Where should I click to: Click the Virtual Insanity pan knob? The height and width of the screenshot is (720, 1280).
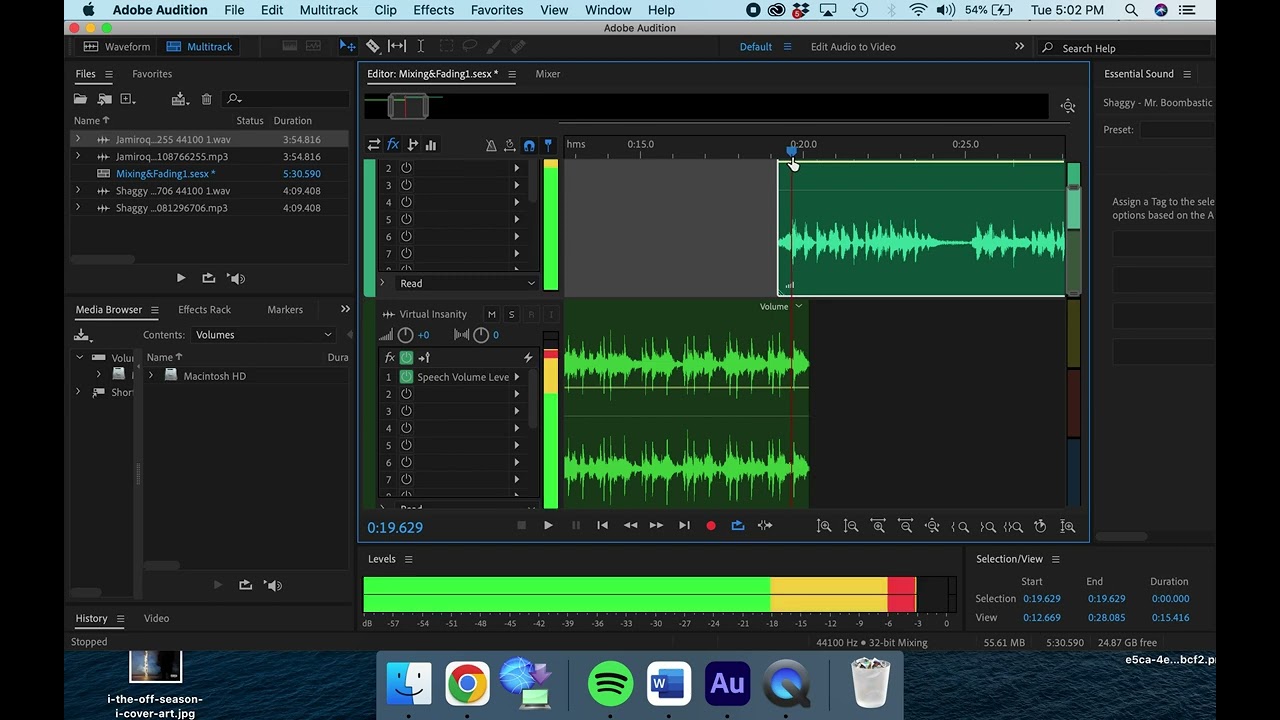coord(481,335)
